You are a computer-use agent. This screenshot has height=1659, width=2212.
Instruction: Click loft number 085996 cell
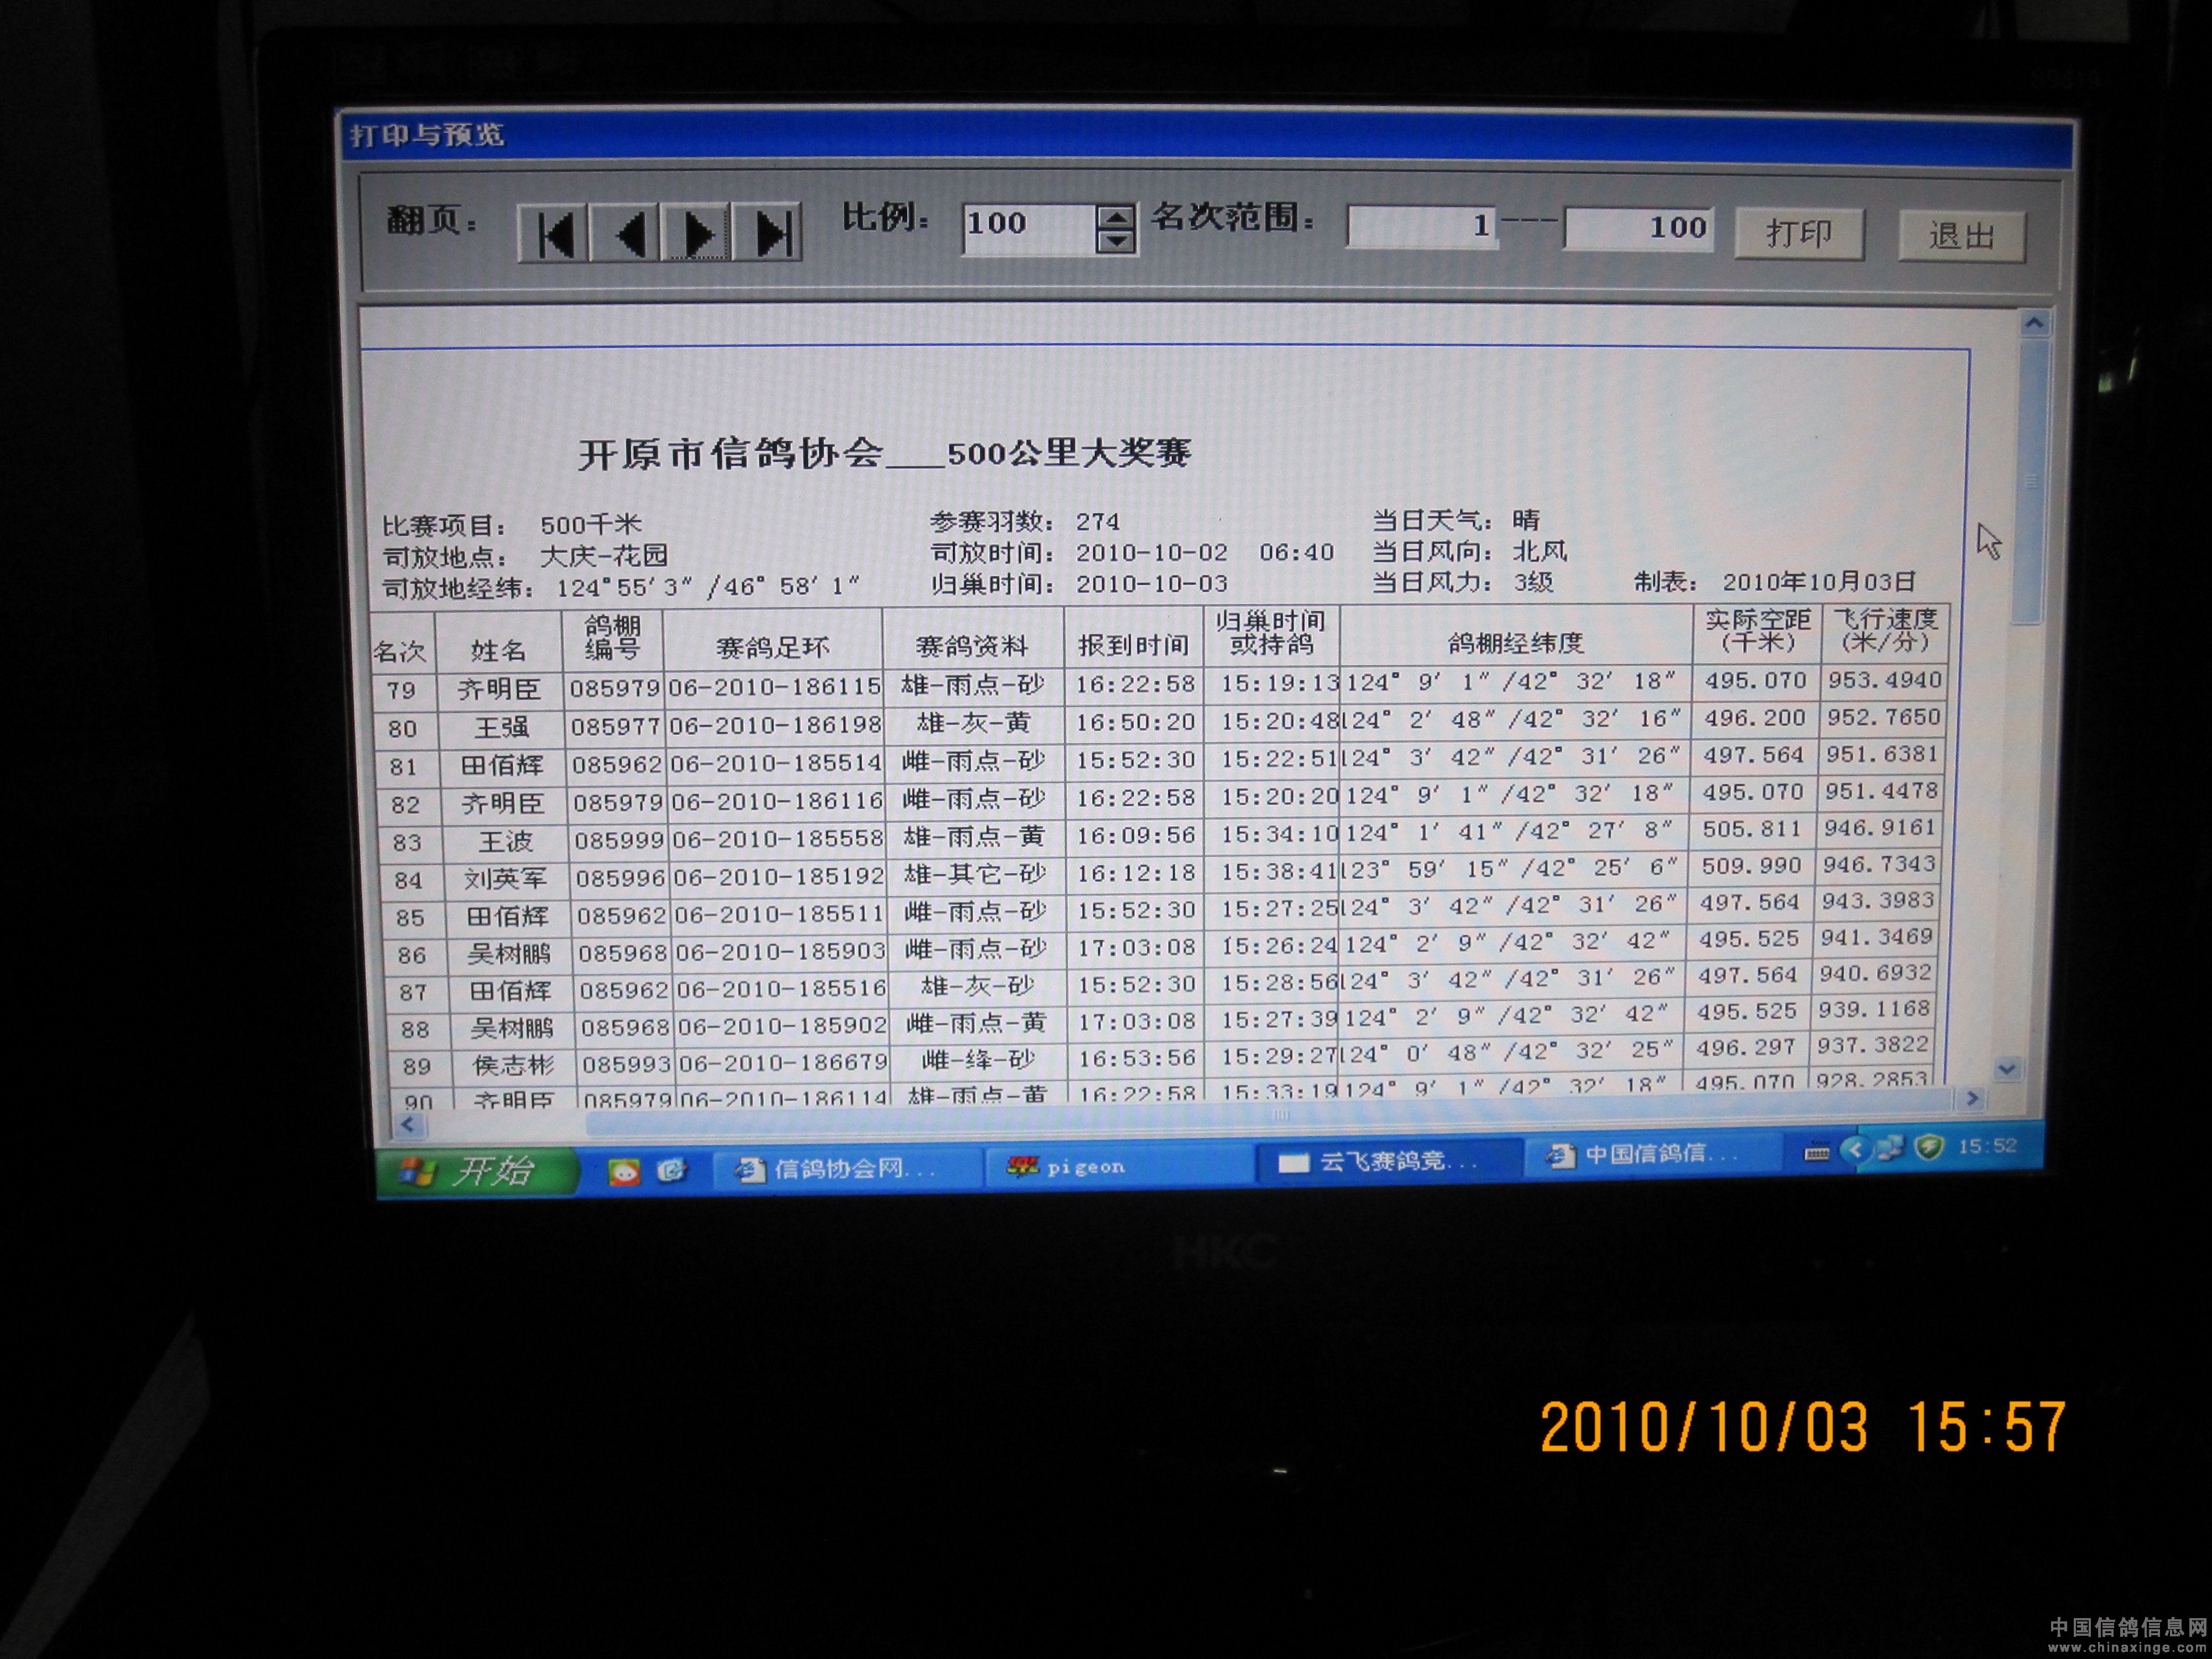620,878
